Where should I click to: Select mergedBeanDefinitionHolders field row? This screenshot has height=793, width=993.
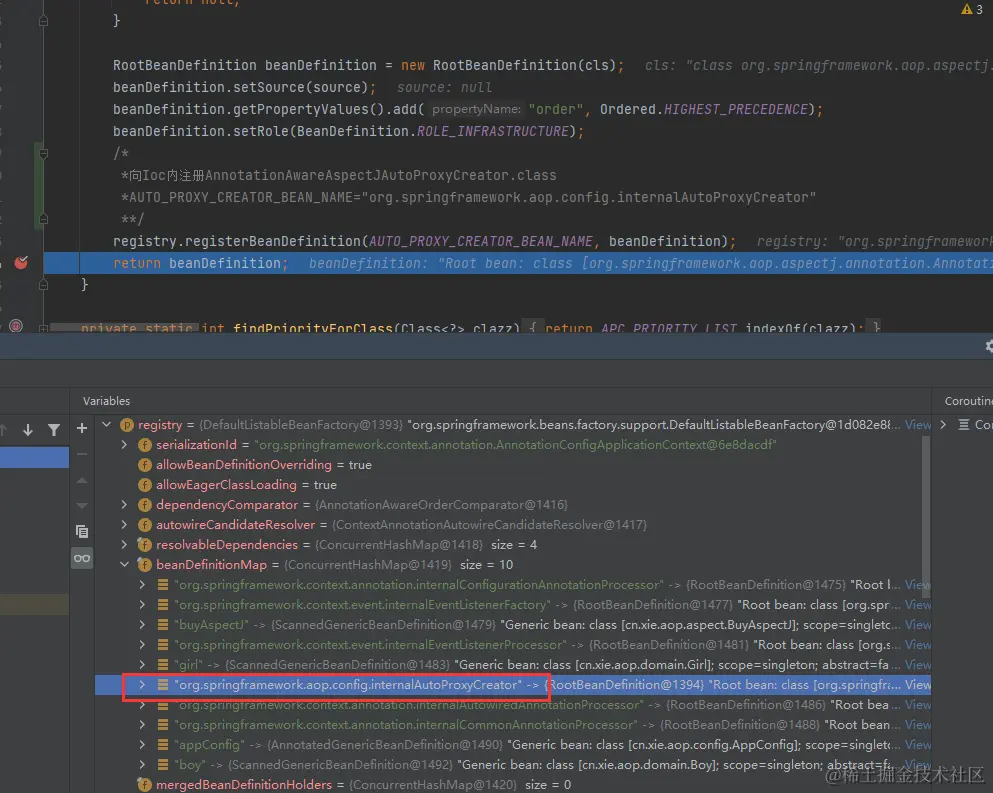[513, 785]
